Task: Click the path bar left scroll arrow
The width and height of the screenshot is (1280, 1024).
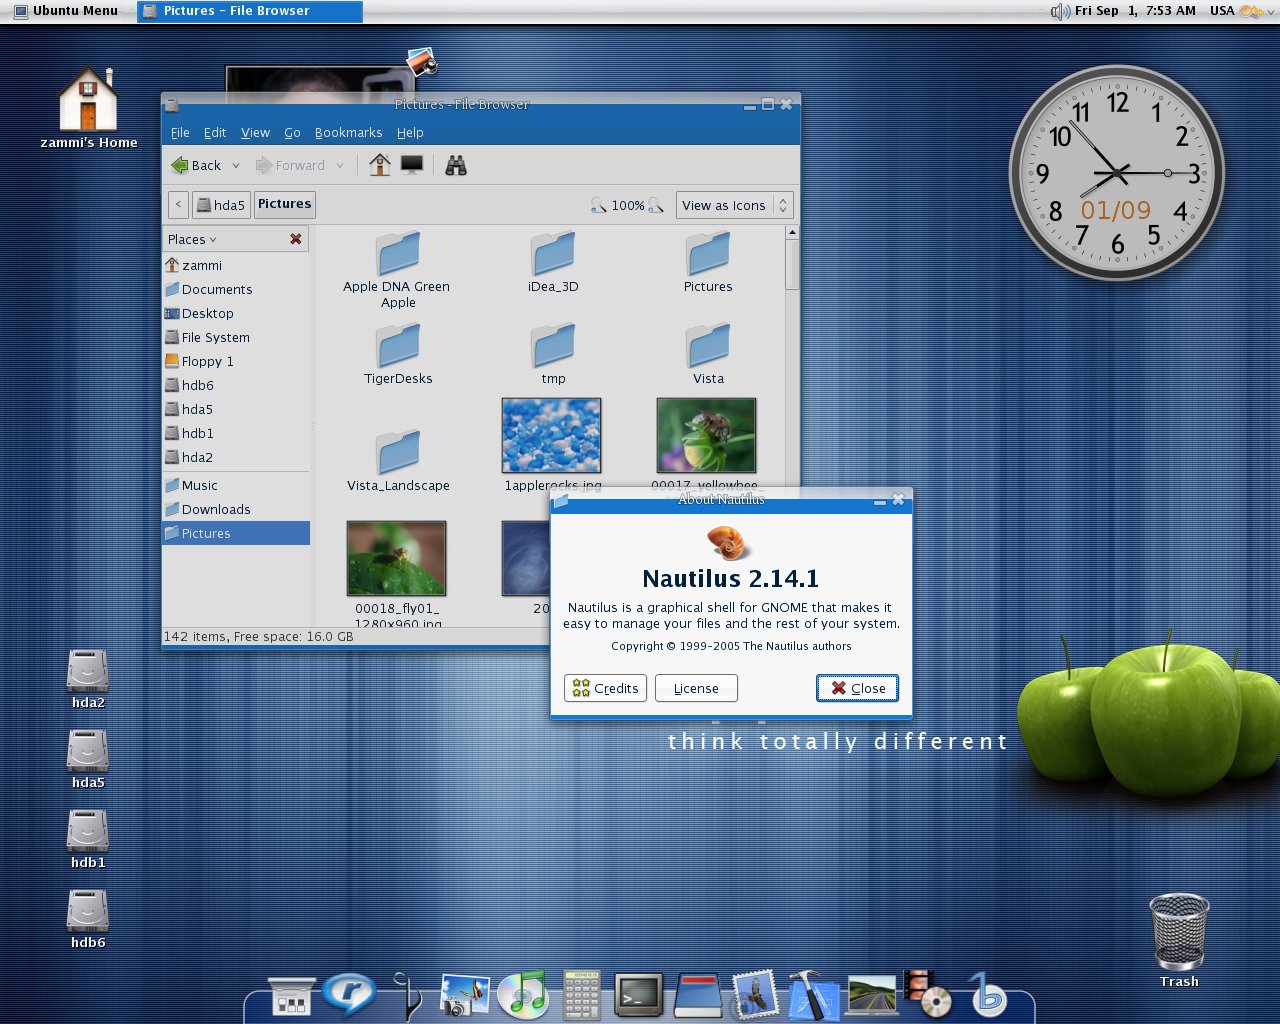Action: click(x=178, y=205)
